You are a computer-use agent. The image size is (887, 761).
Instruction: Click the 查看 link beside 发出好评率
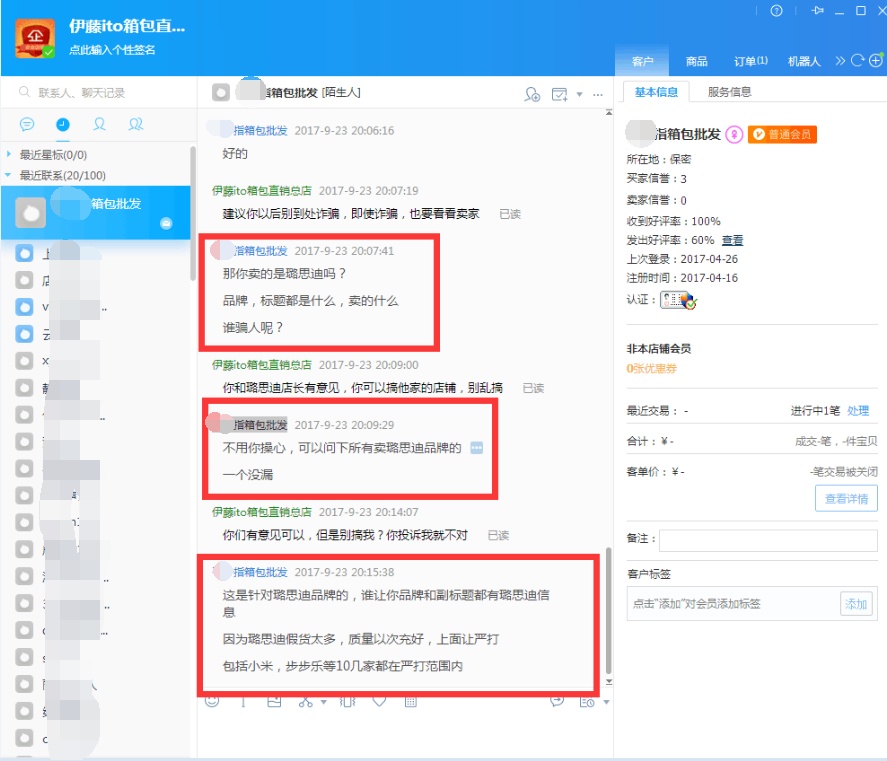click(x=732, y=240)
